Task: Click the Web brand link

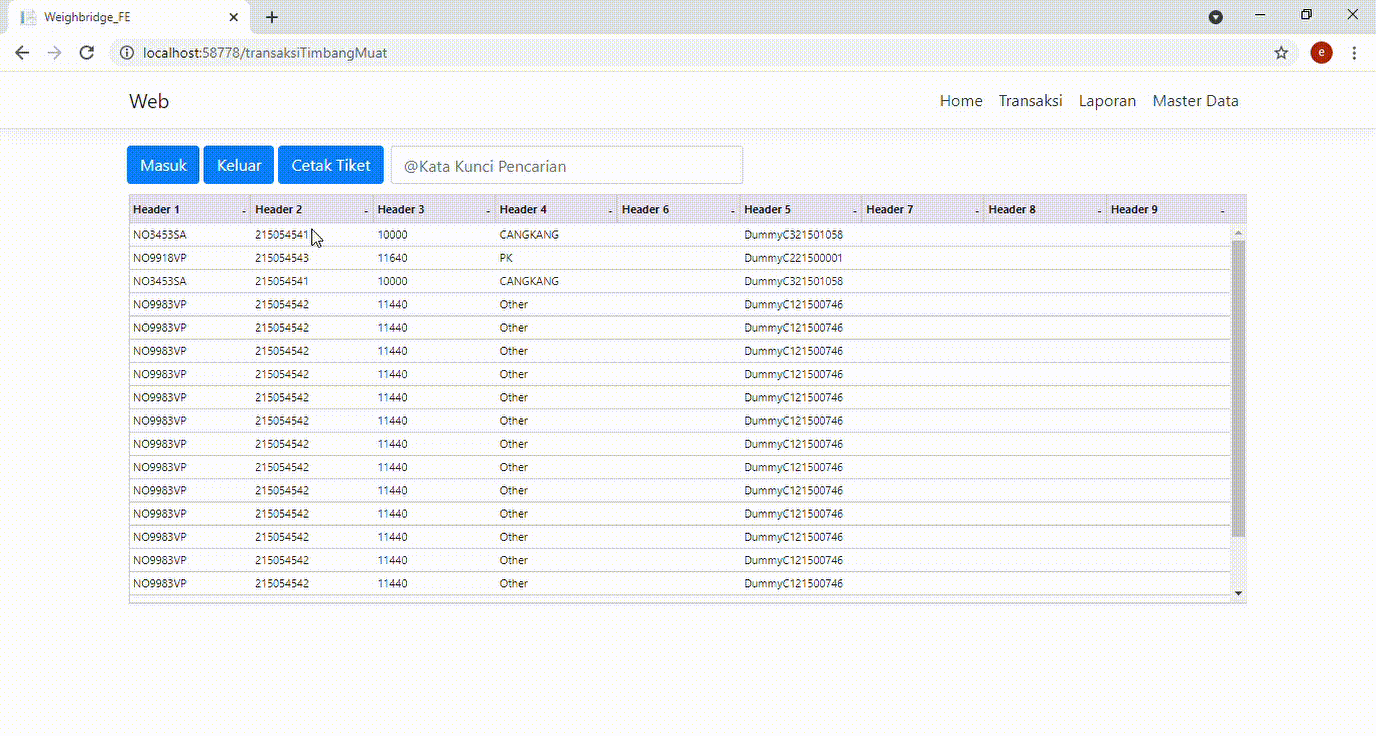Action: click(x=149, y=101)
